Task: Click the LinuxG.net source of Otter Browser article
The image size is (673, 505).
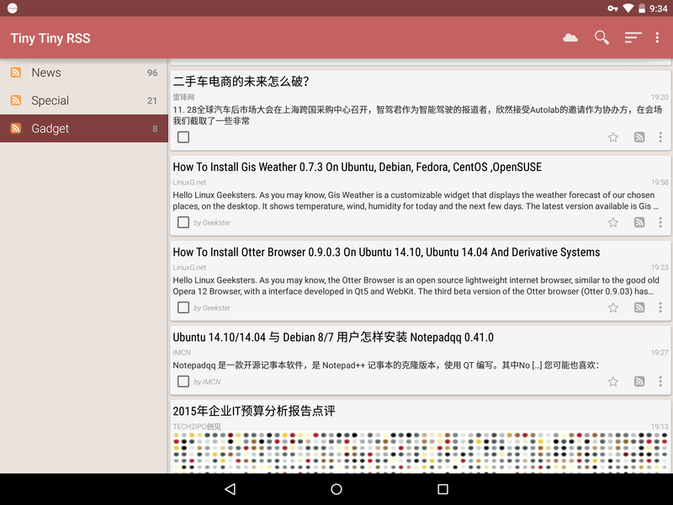Action: click(x=189, y=267)
